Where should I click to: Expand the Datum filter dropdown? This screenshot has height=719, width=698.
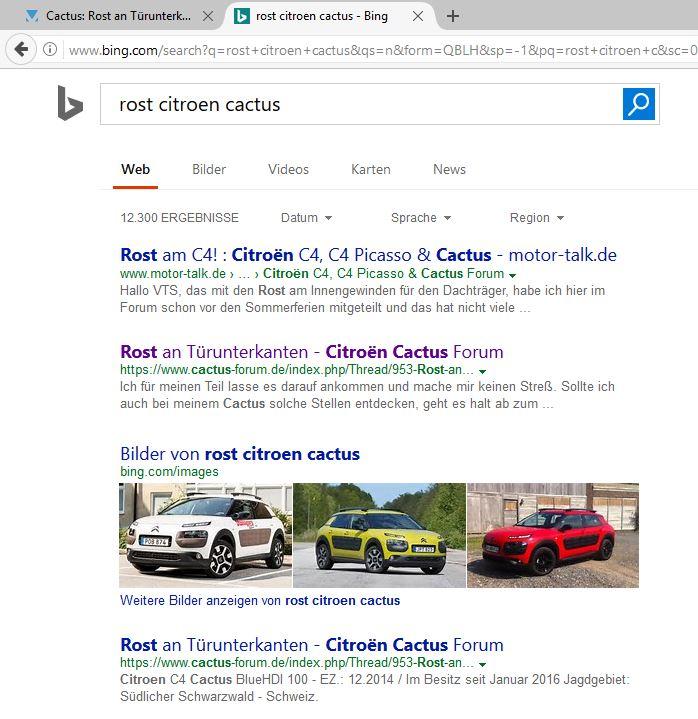click(x=306, y=217)
